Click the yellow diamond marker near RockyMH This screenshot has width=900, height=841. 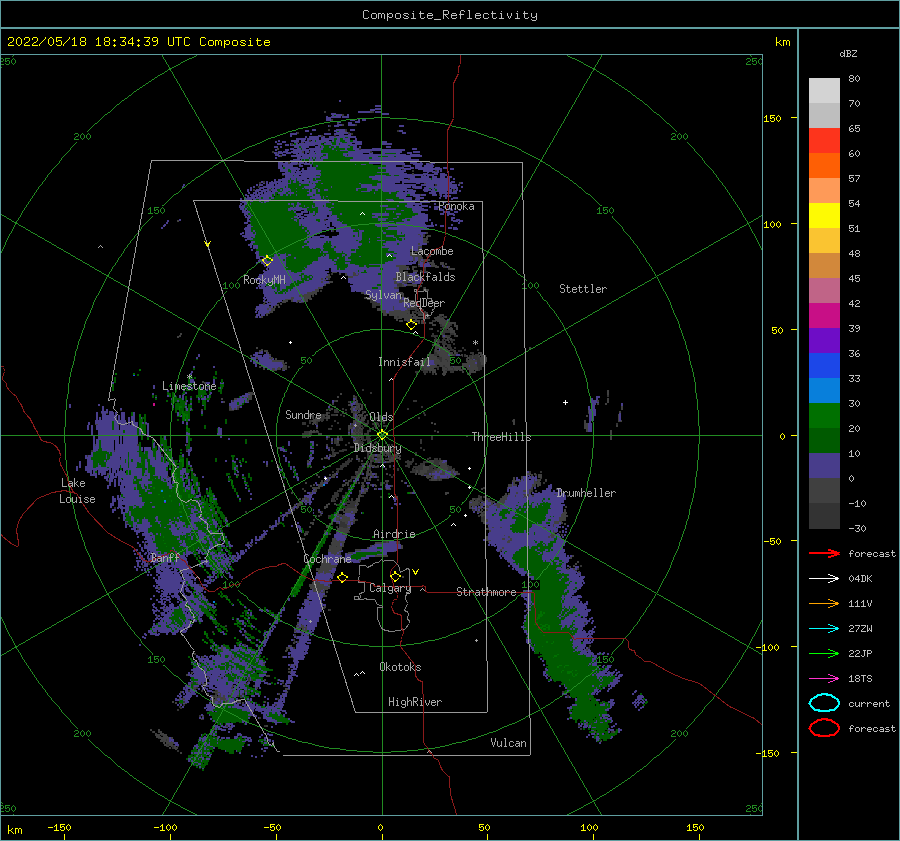pos(267,261)
